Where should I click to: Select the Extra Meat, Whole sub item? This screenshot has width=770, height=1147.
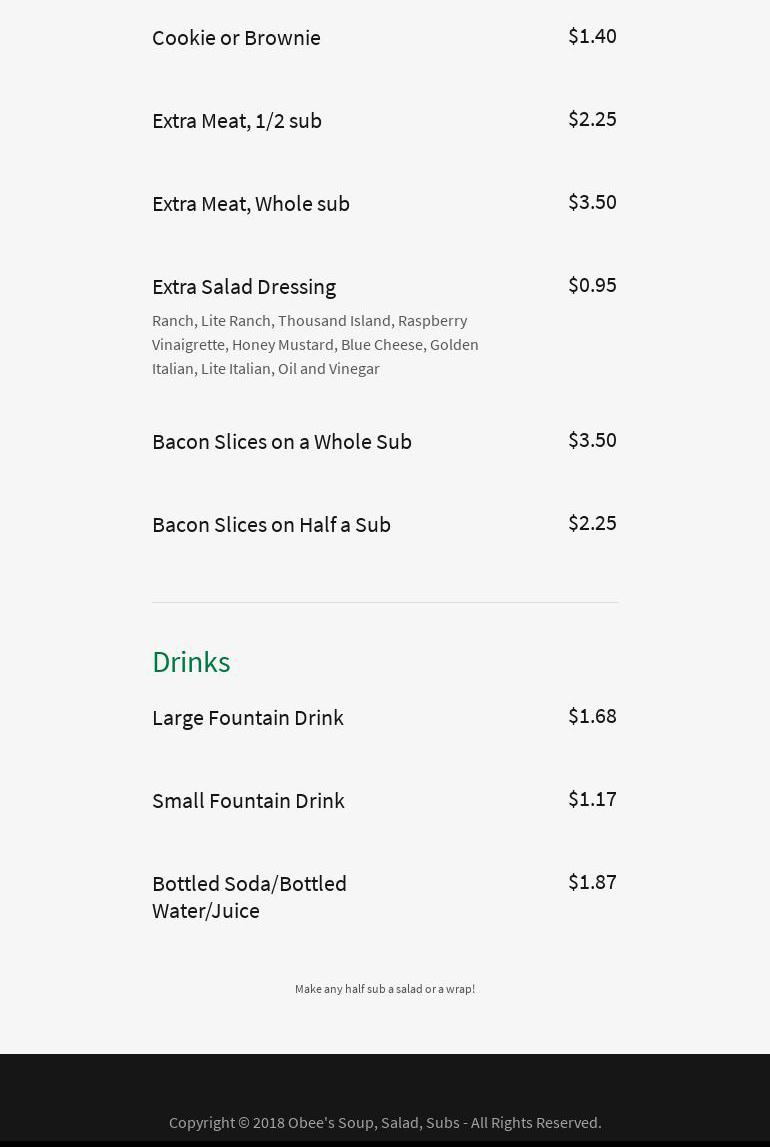(x=251, y=203)
